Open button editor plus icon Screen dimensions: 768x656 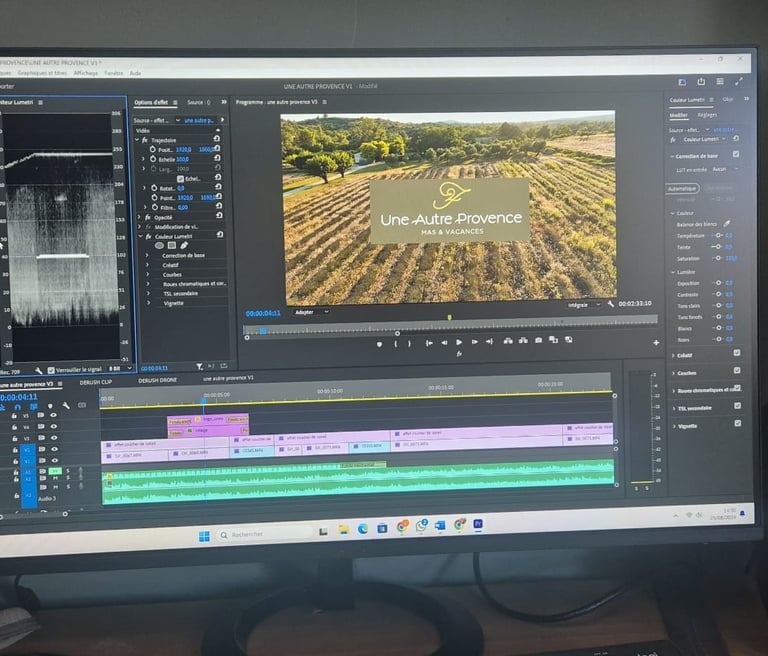[x=656, y=343]
